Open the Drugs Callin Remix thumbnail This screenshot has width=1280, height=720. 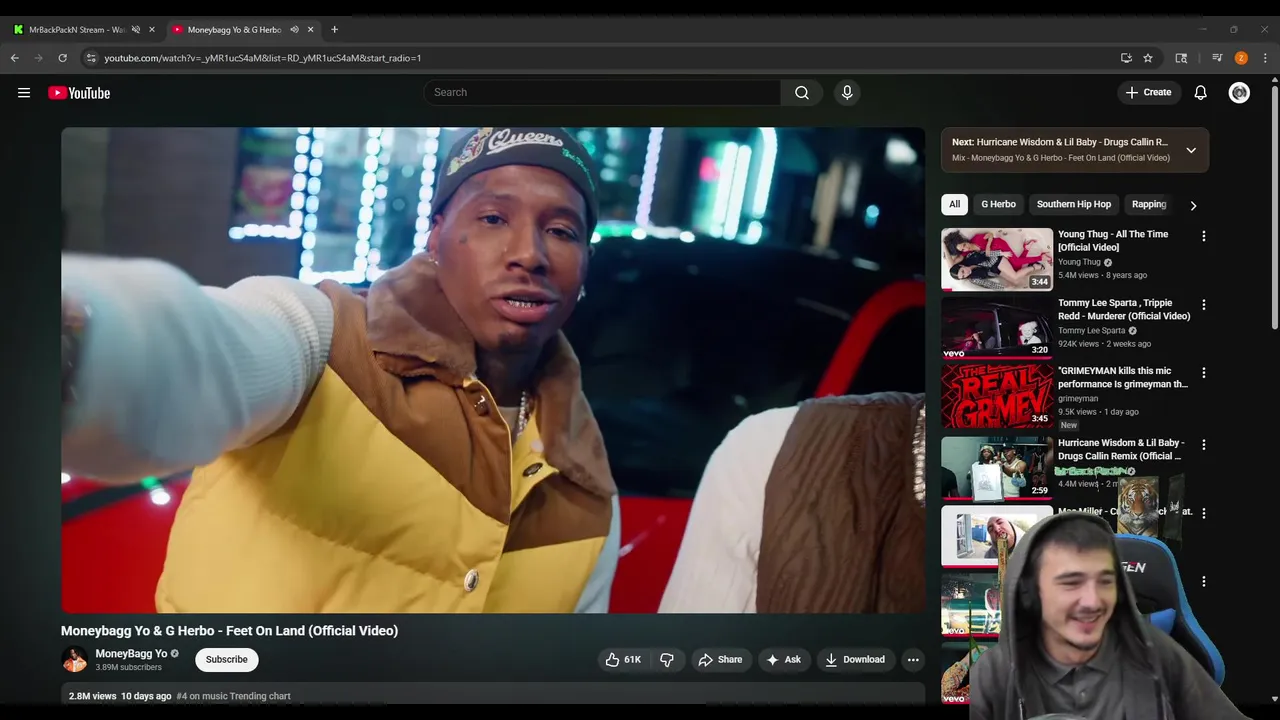[997, 467]
